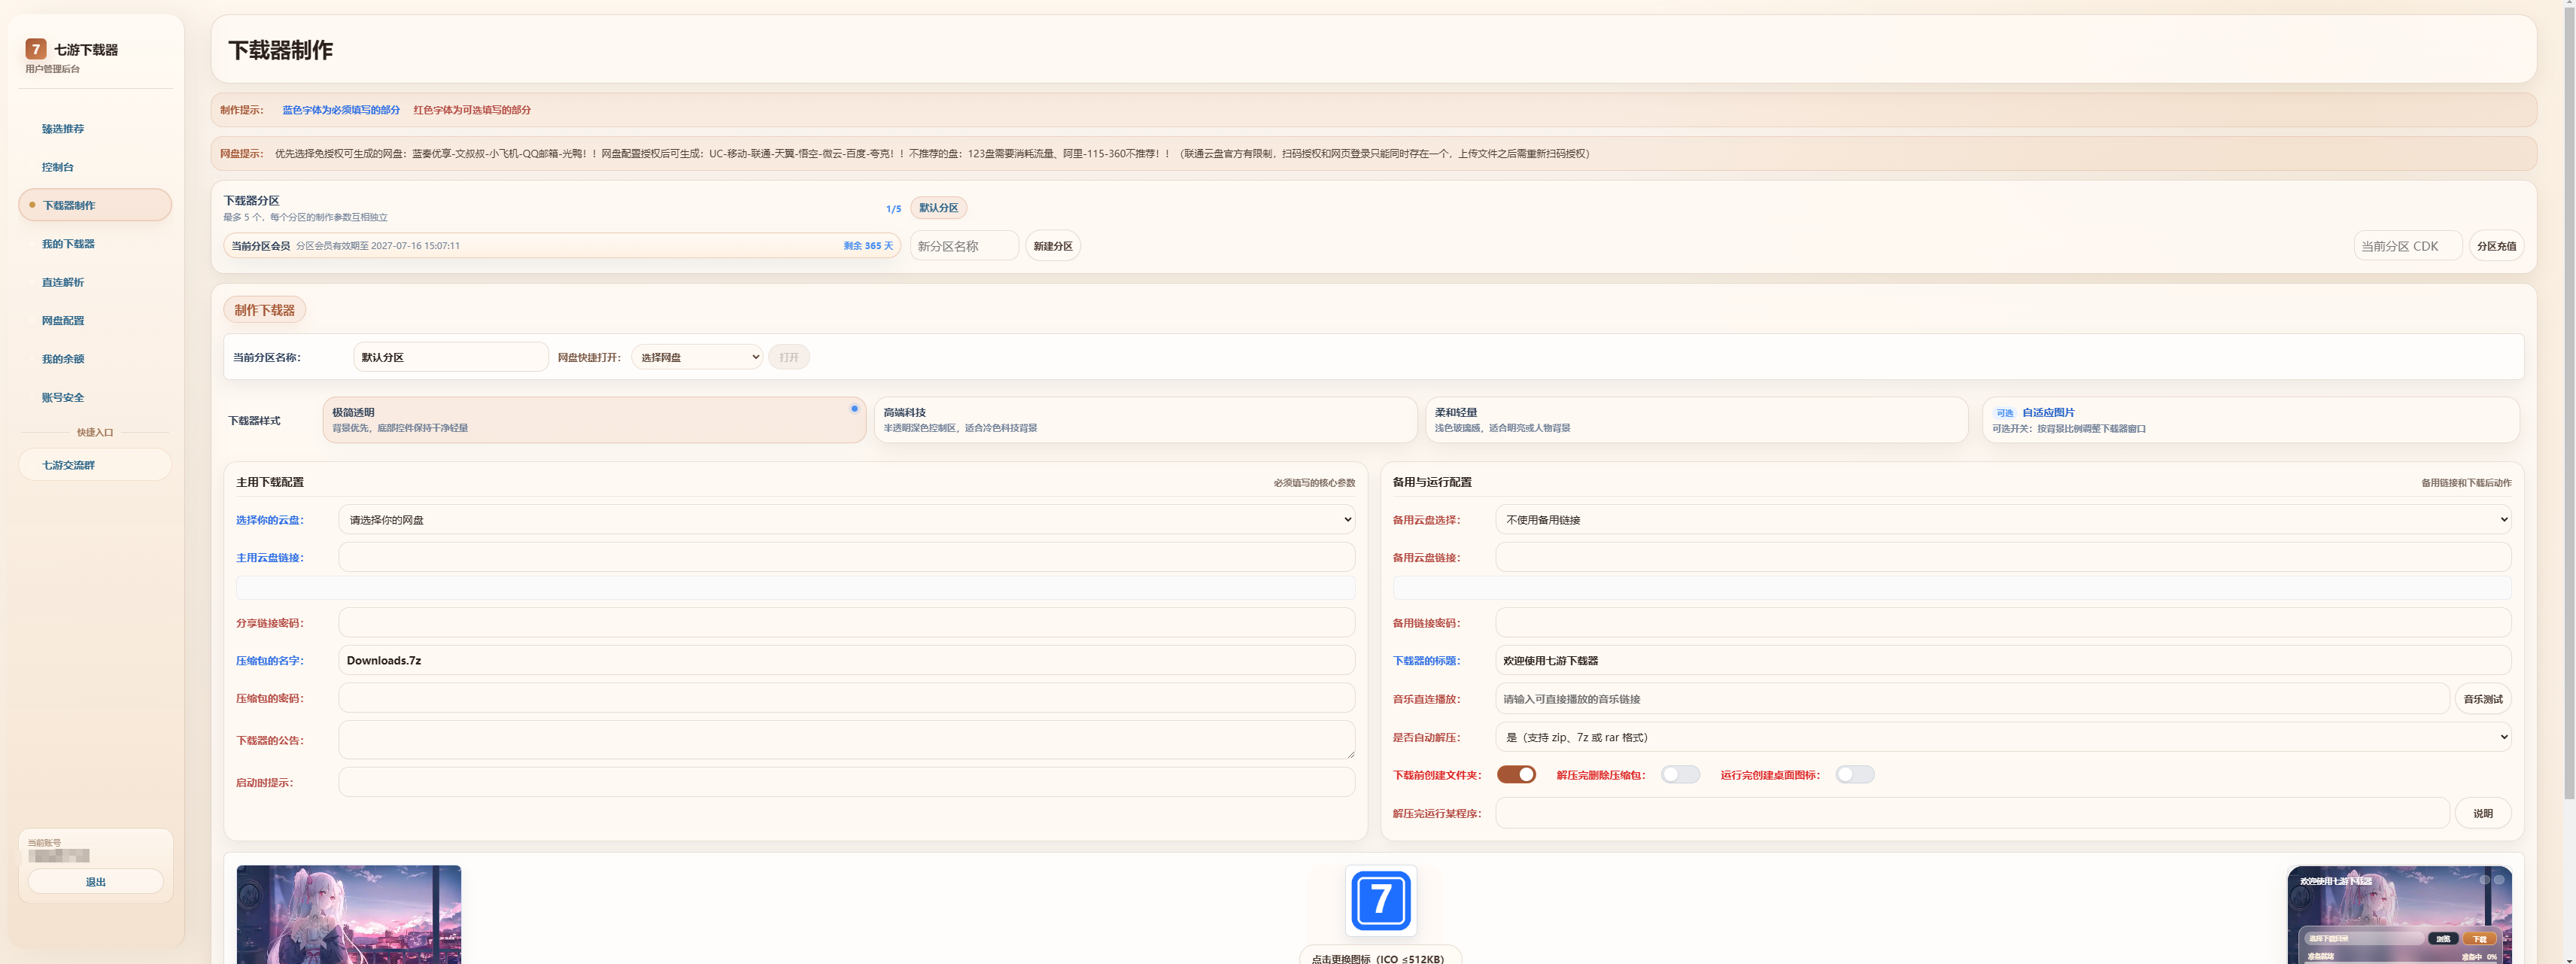Click the 蓝色字体为必须填写的部分 hint
The image size is (2576, 964).
[x=340, y=110]
